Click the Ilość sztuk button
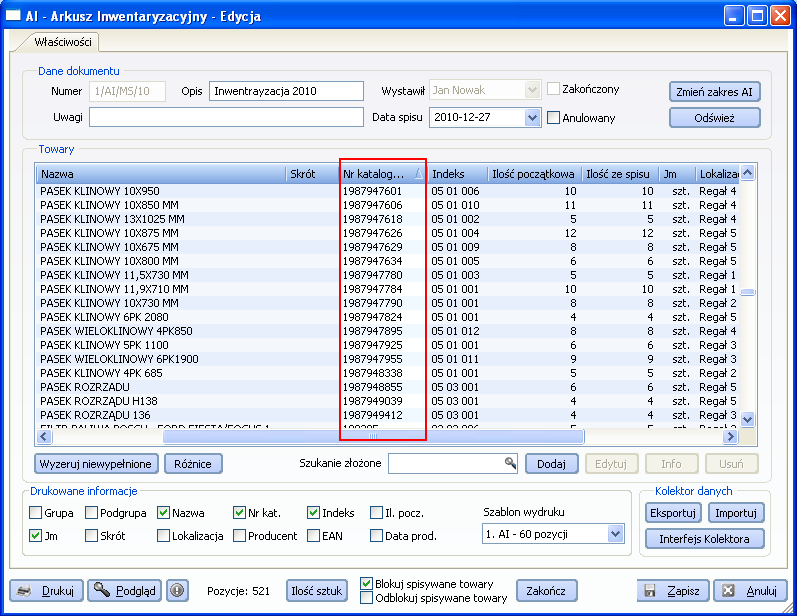The image size is (797, 616). coord(317,591)
